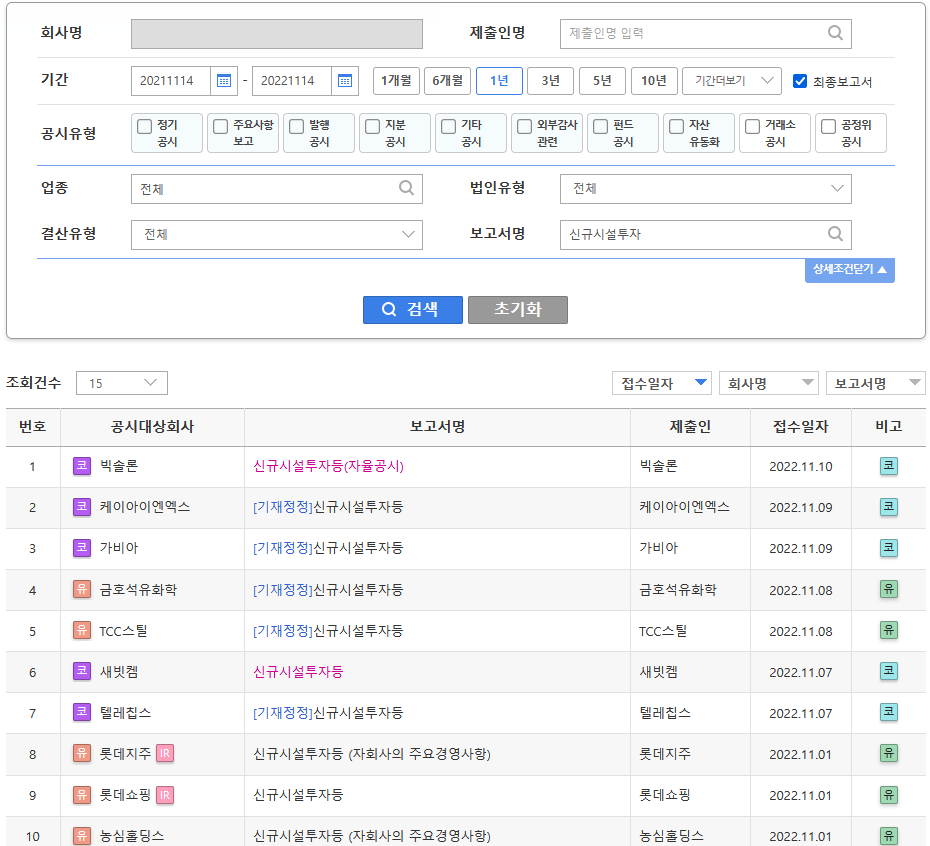Select the 6개월 period option
The image size is (930, 846).
click(448, 81)
